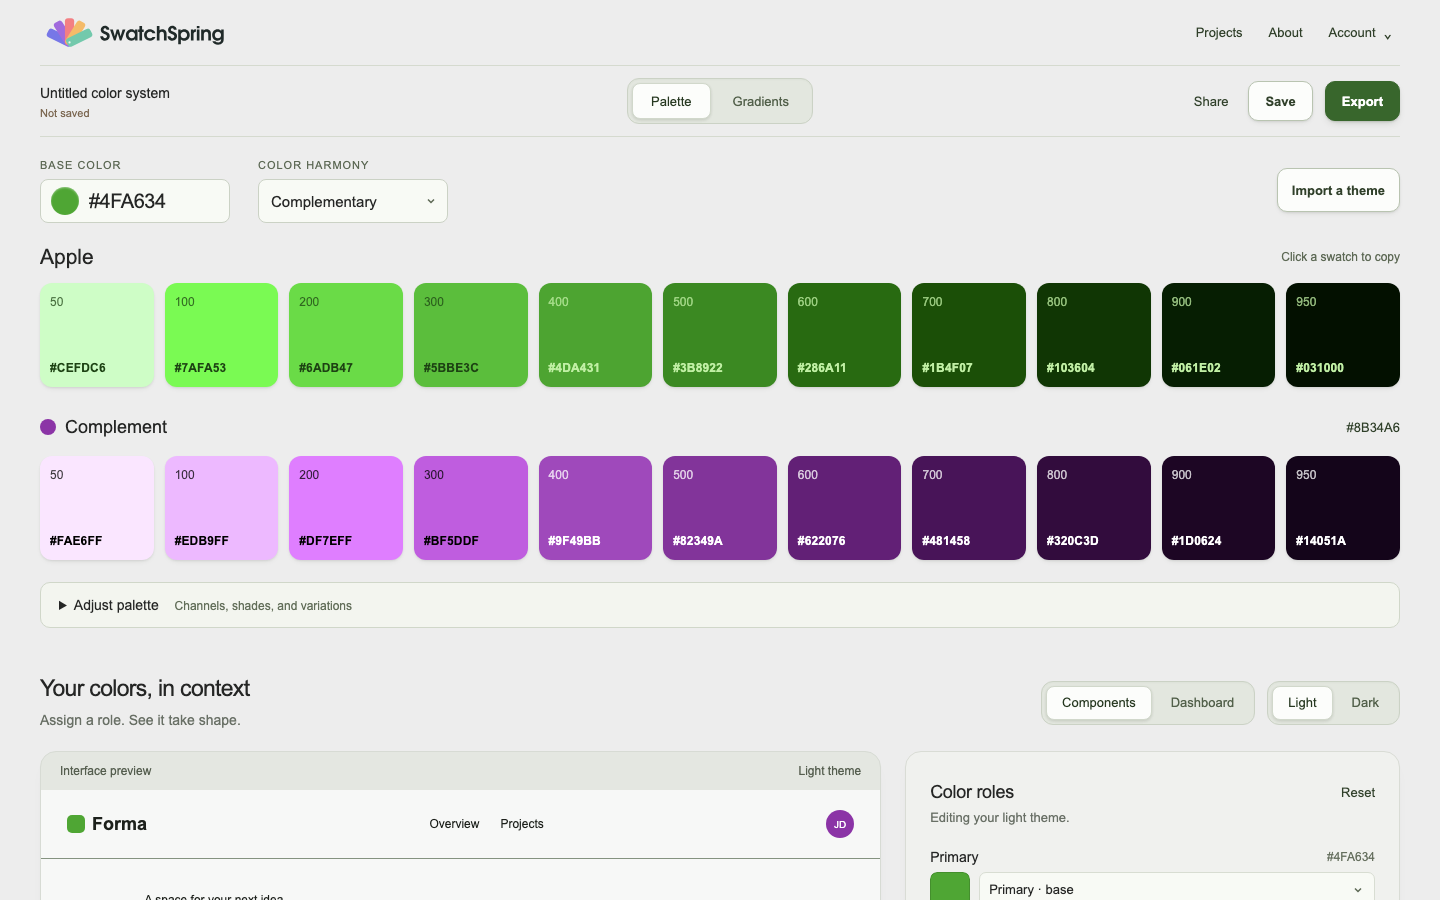Copy the Complement 100 swatch #EDB9FF
The image size is (1440, 900).
(x=221, y=508)
